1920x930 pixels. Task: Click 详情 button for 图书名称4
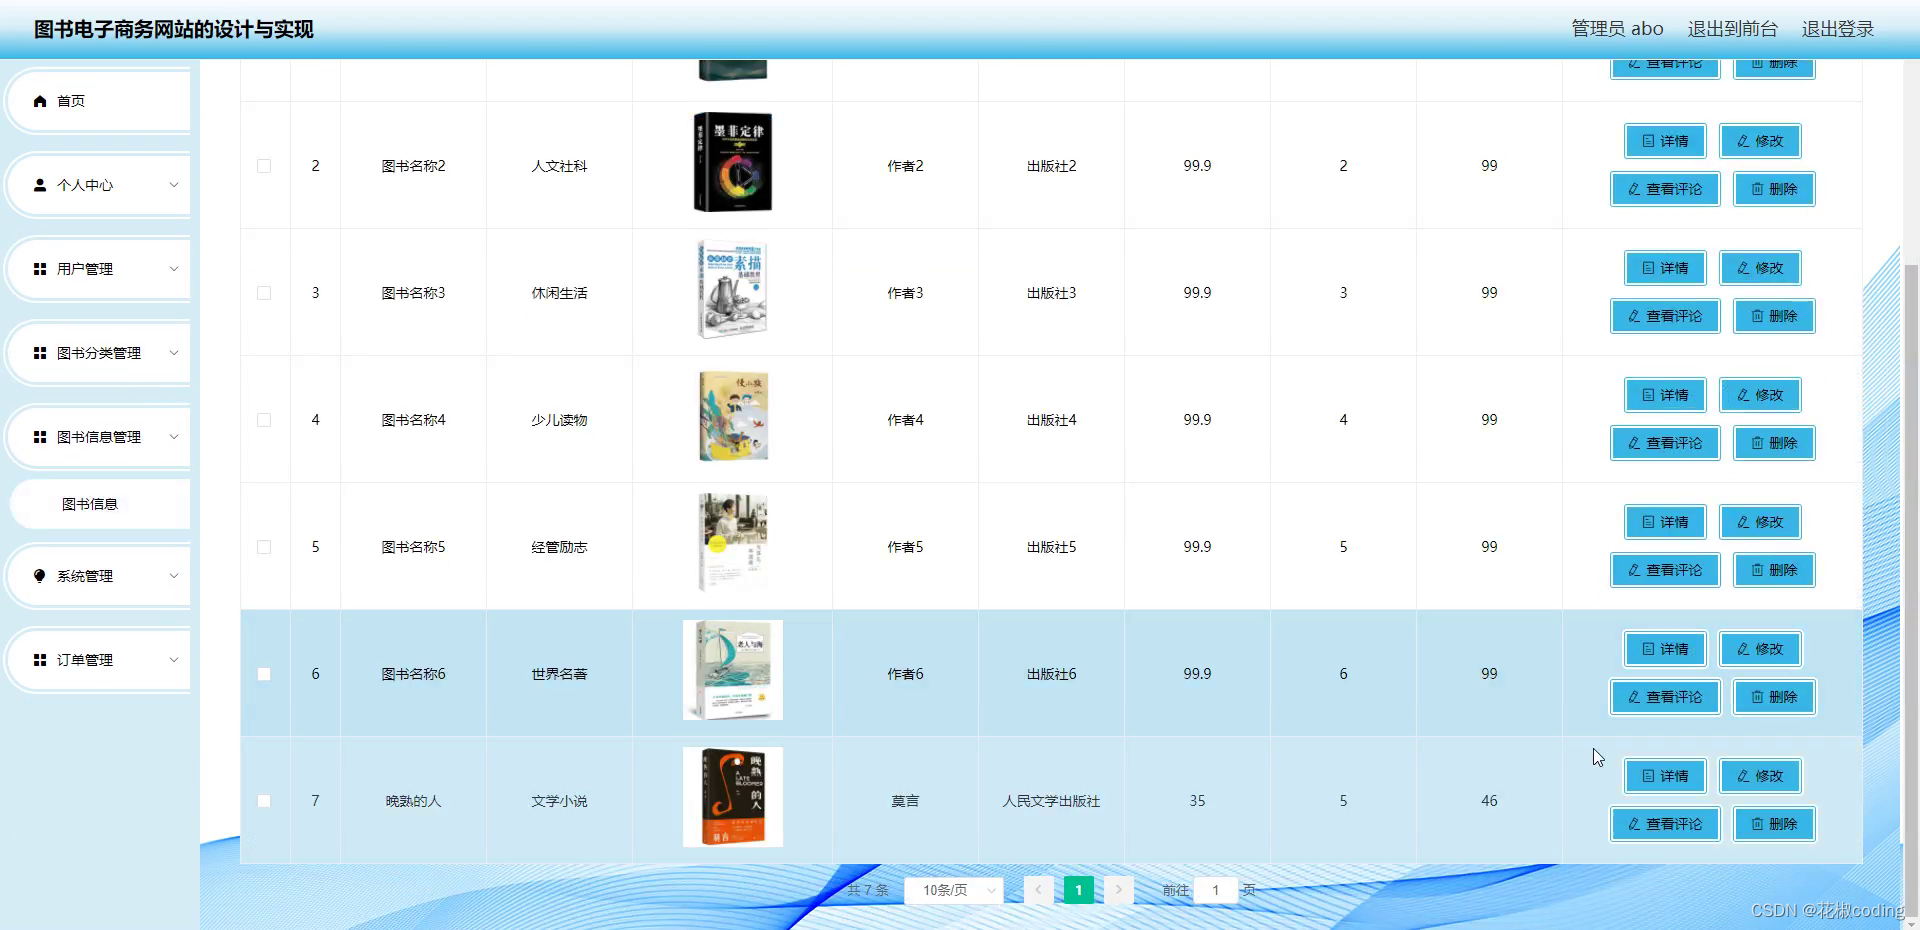point(1665,395)
